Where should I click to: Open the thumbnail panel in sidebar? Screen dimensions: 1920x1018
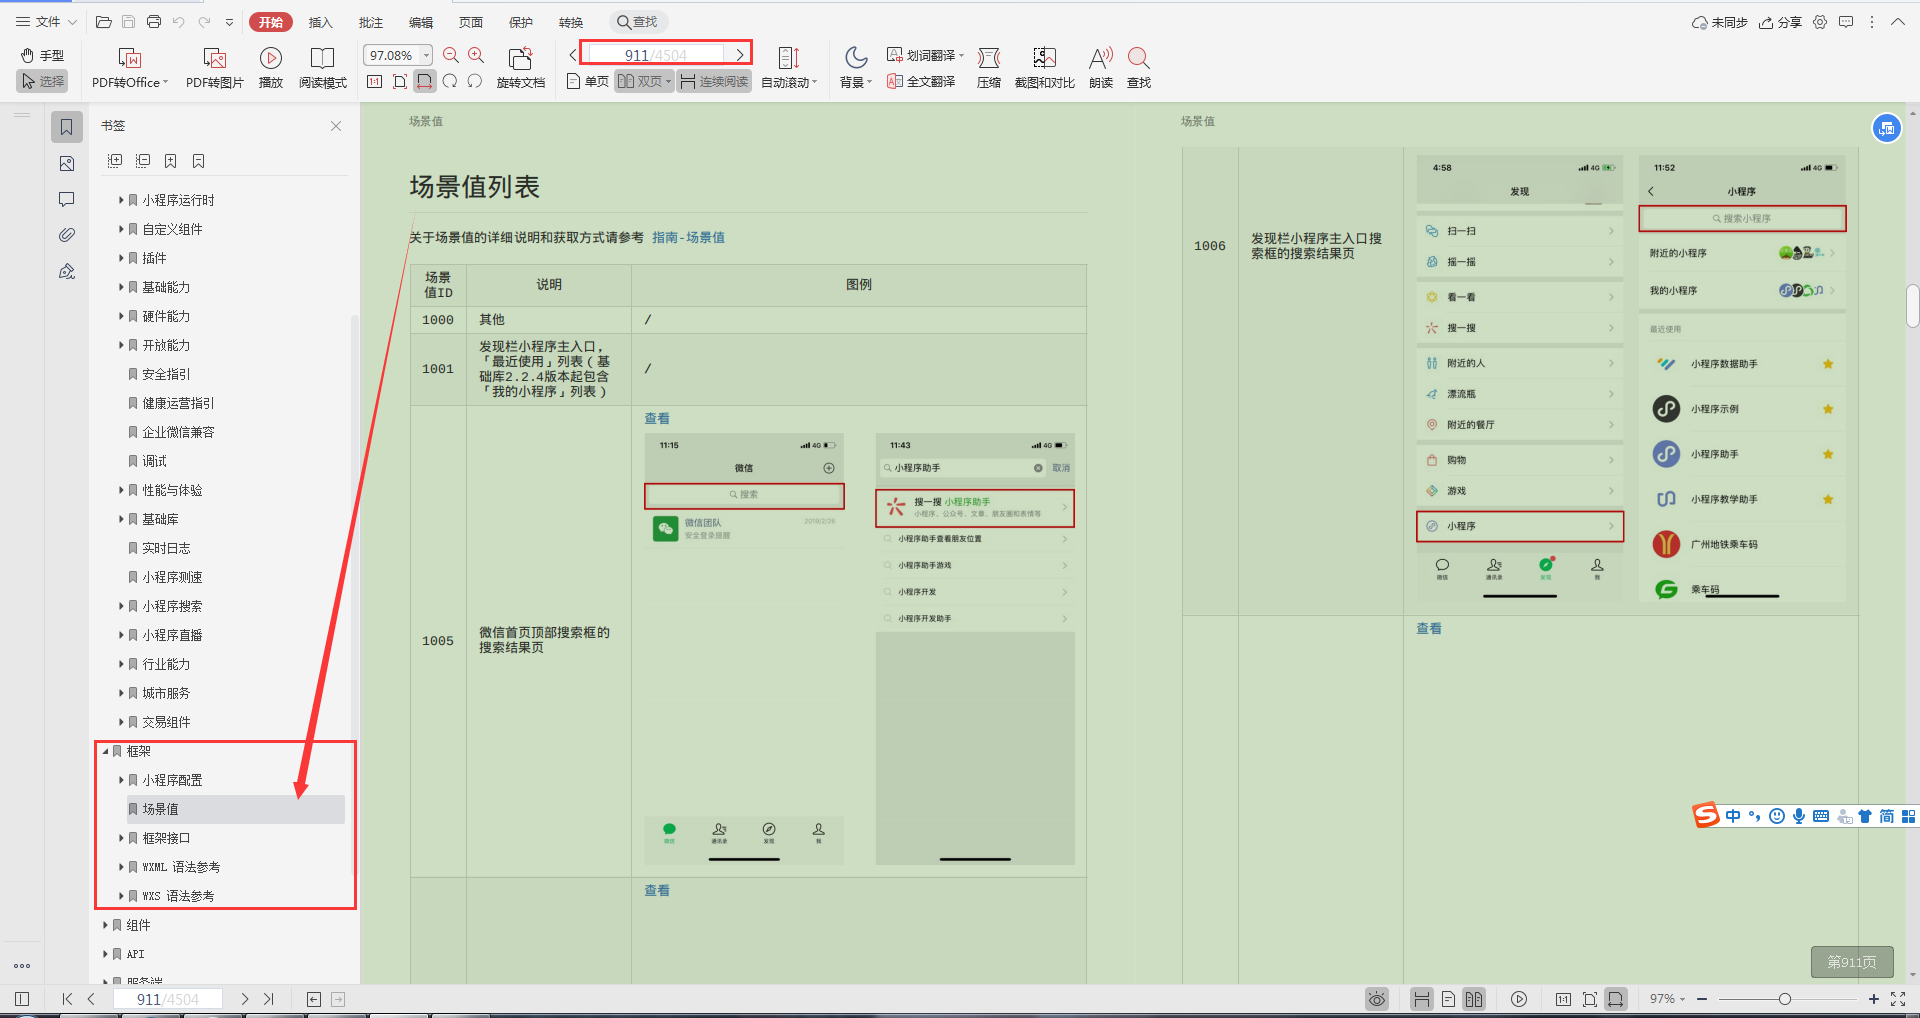click(67, 164)
